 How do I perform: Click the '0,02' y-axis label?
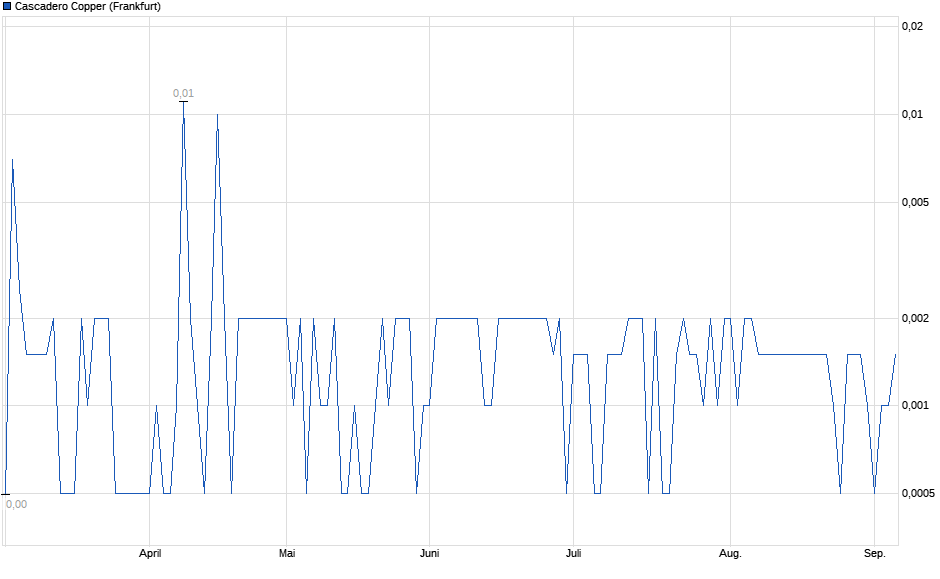[912, 26]
